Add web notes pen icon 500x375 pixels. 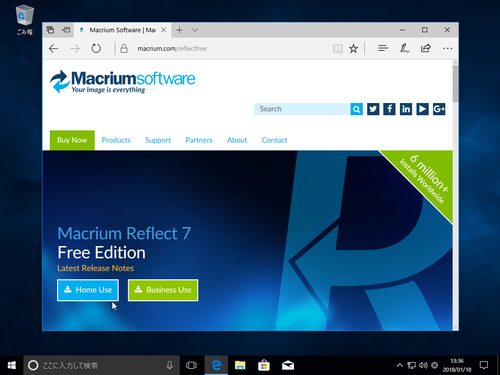click(404, 49)
